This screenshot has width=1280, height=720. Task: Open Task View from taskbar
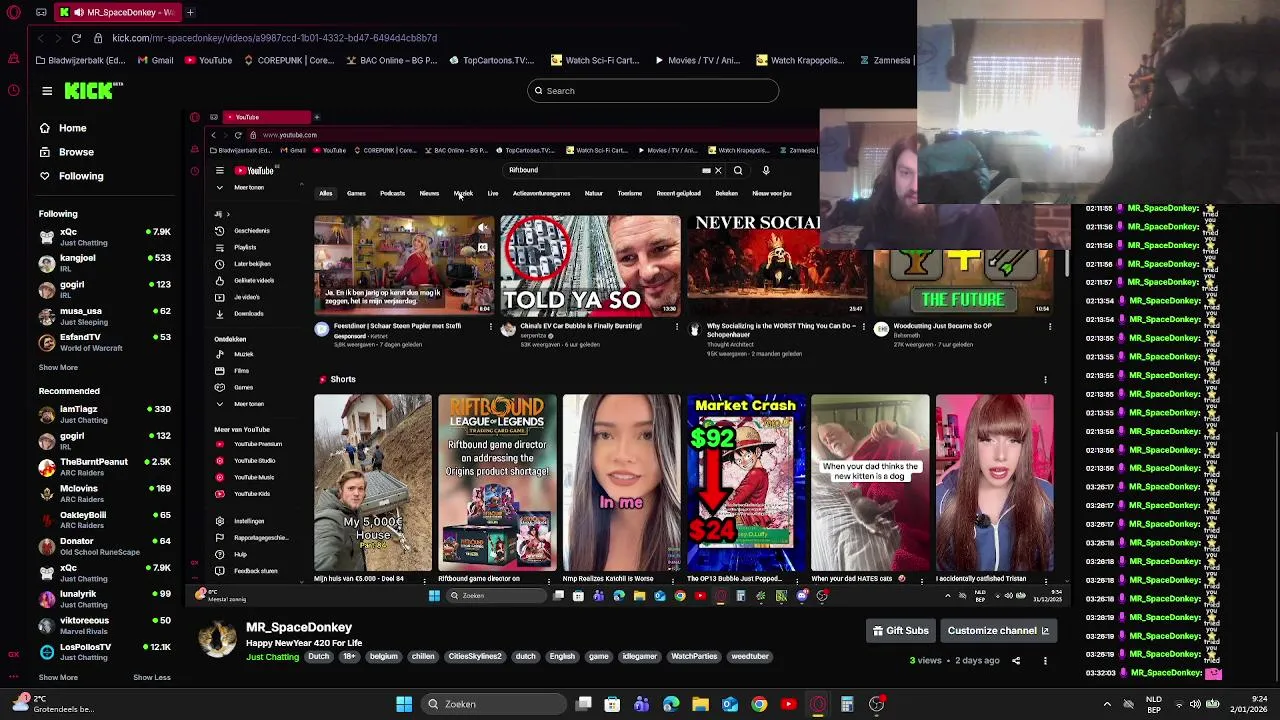click(584, 704)
